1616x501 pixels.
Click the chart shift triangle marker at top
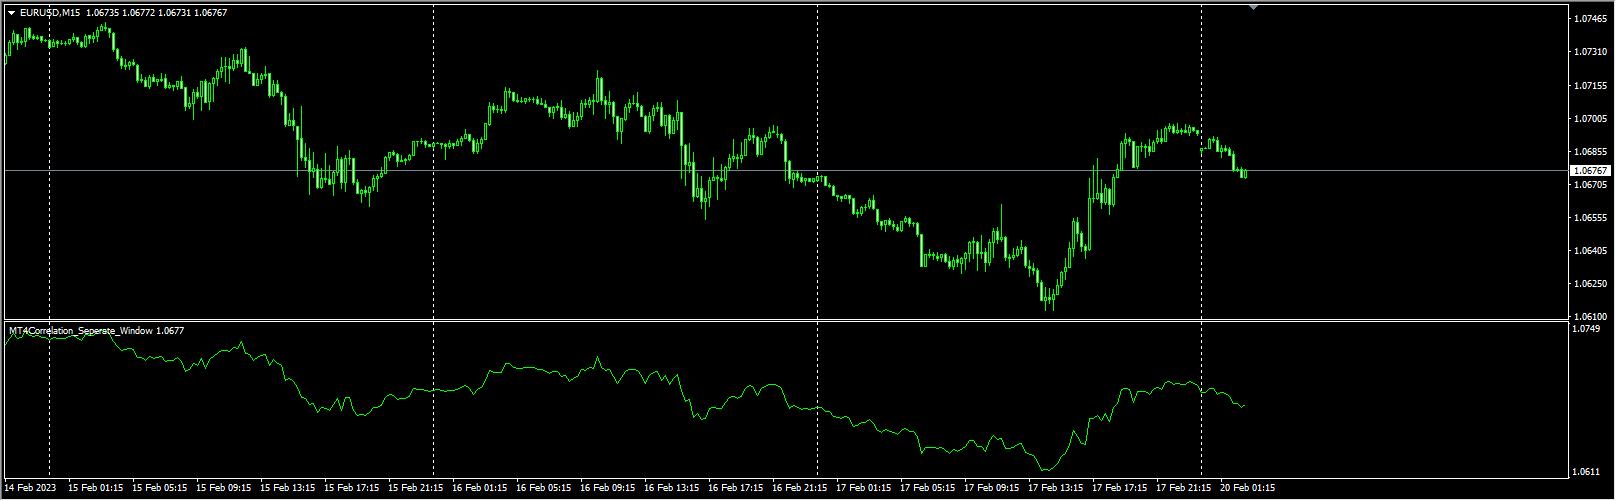click(x=1254, y=8)
